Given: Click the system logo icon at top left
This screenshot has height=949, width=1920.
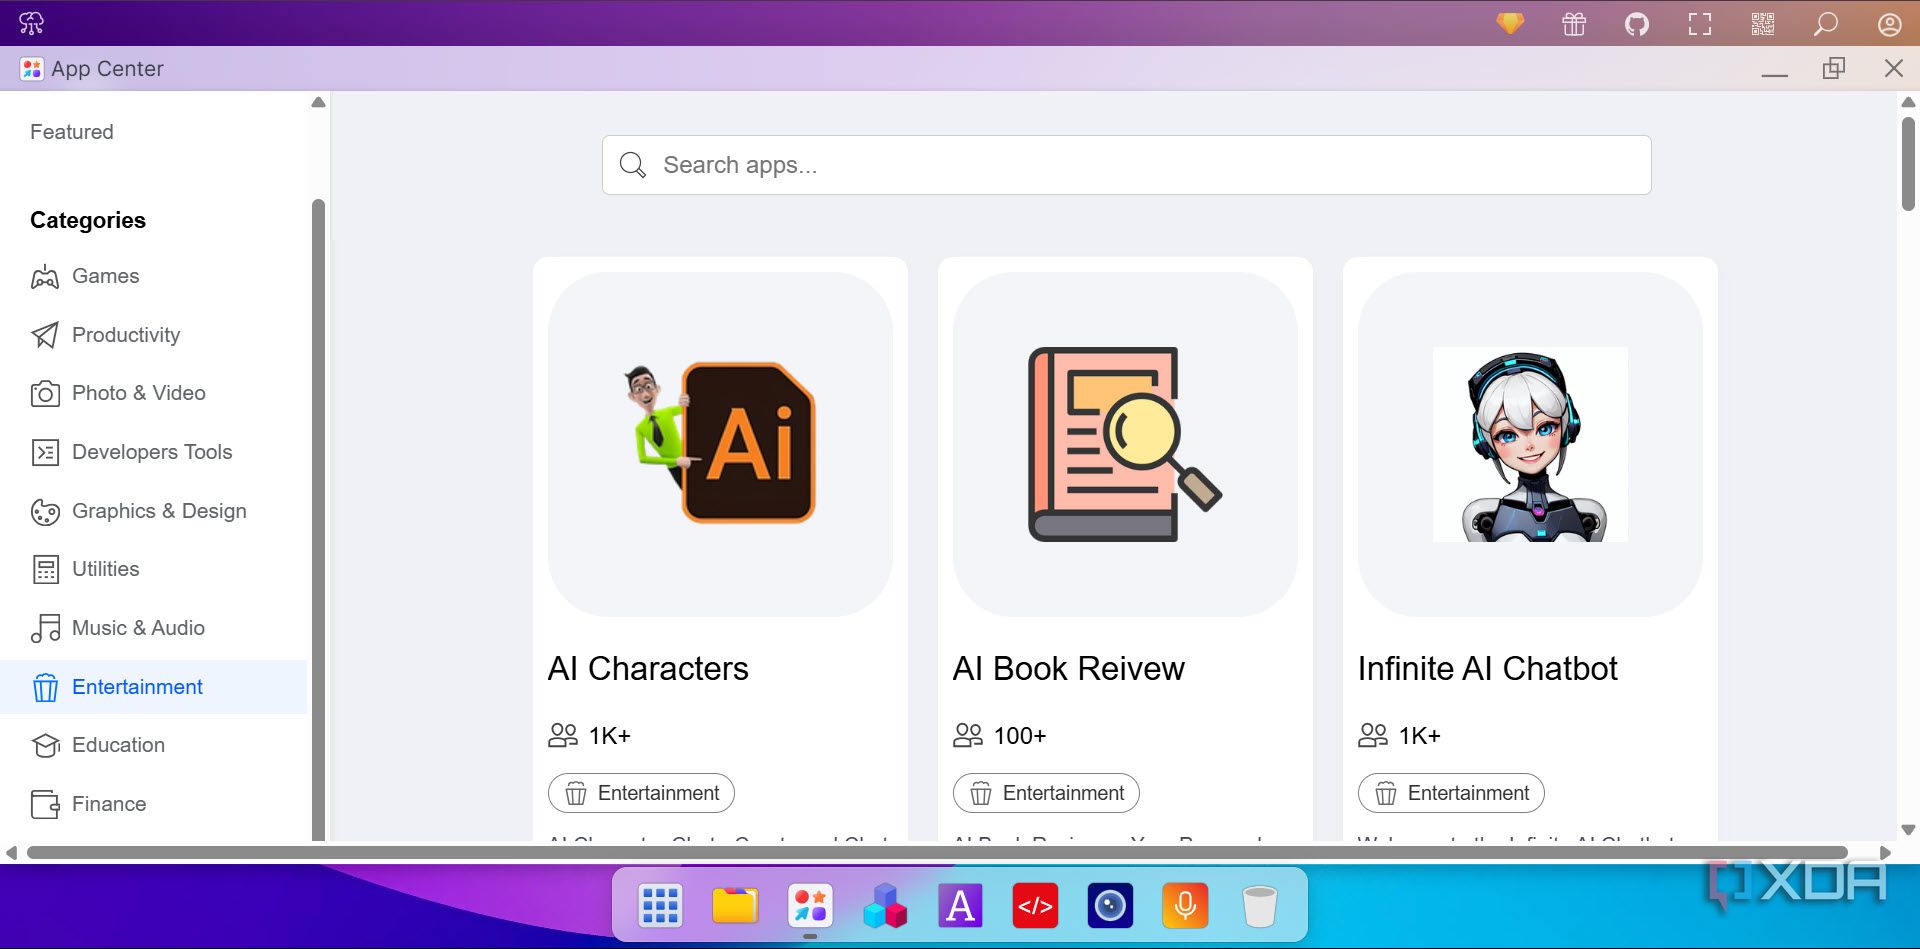Looking at the screenshot, I should pyautogui.click(x=31, y=23).
